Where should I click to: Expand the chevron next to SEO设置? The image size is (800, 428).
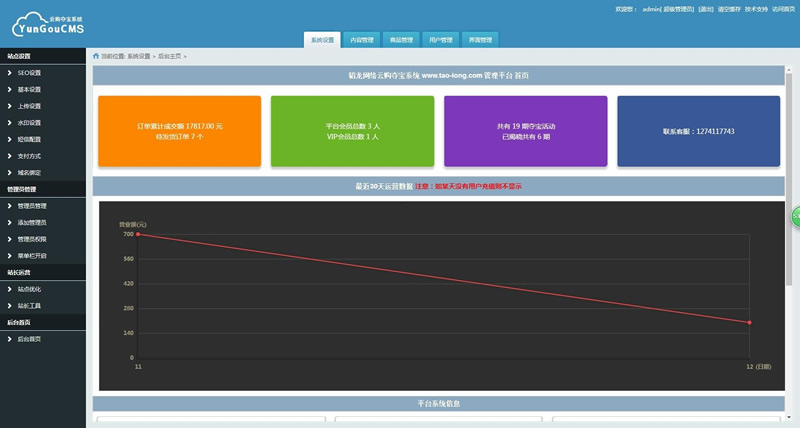[x=10, y=73]
